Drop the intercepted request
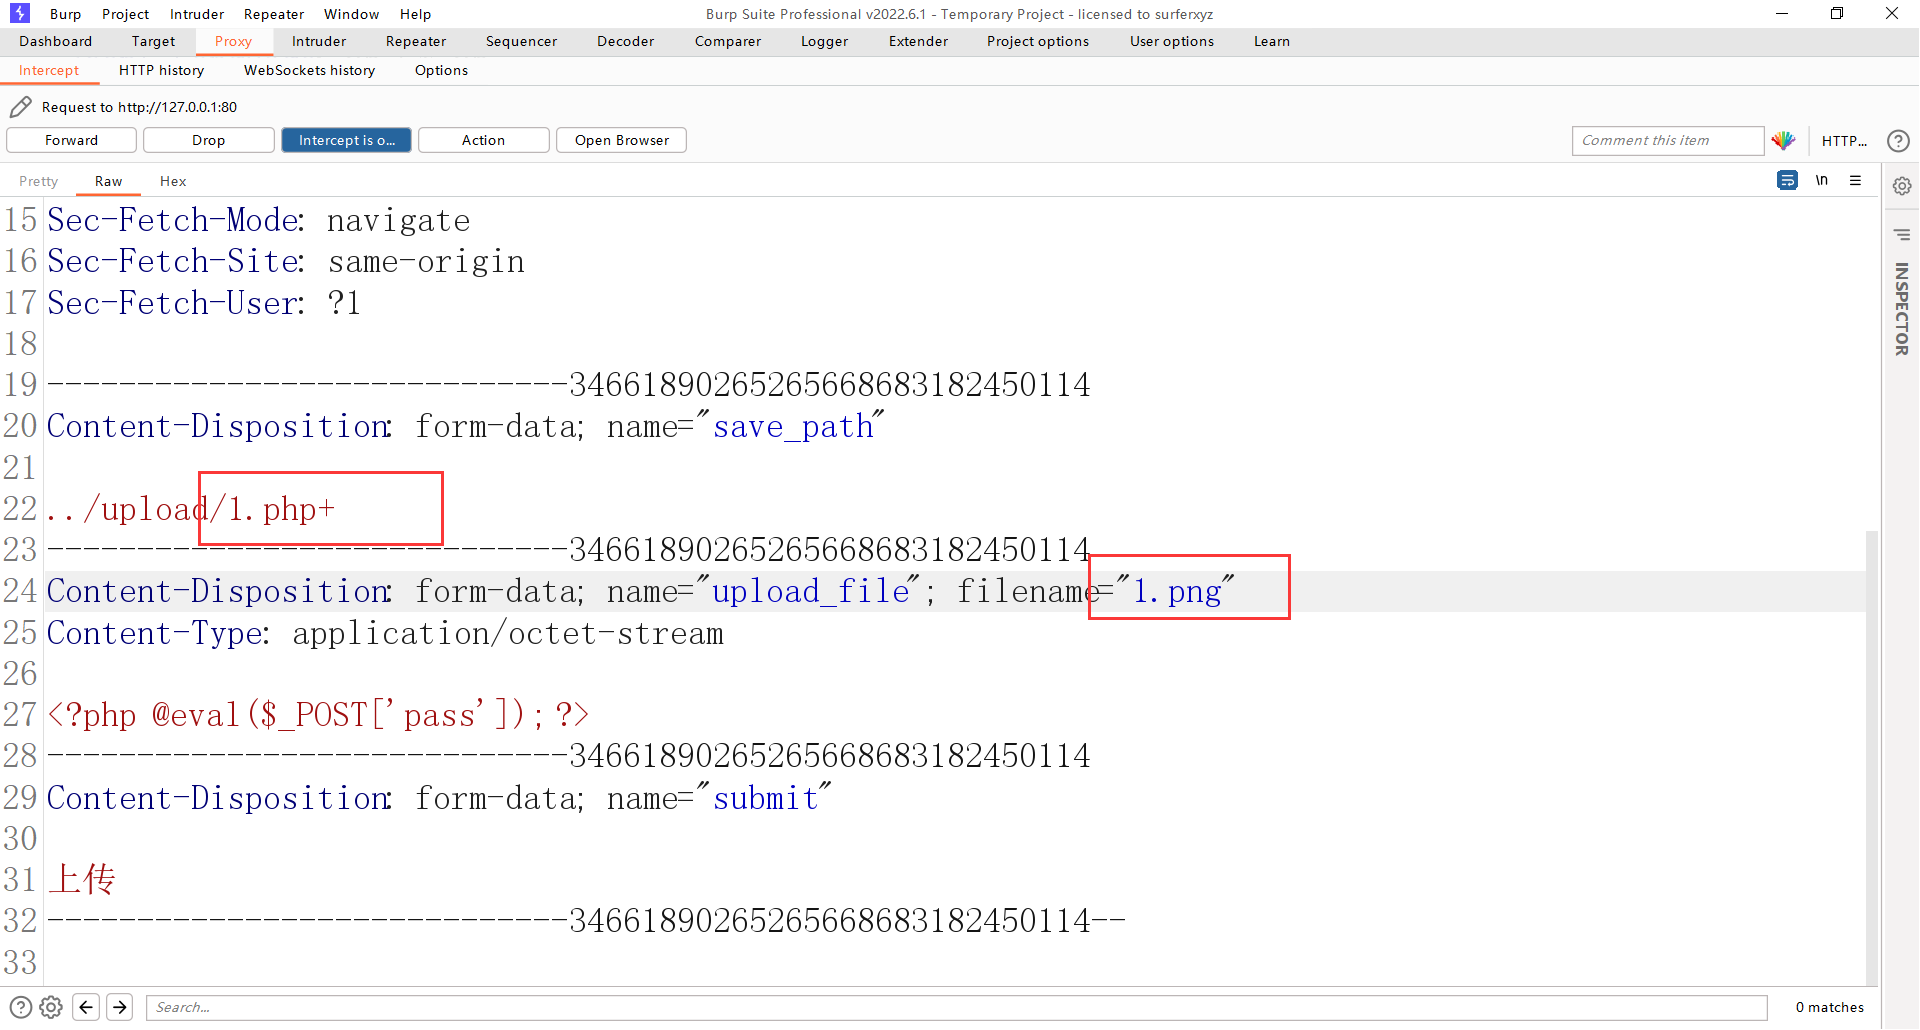The image size is (1920, 1030). click(x=208, y=140)
